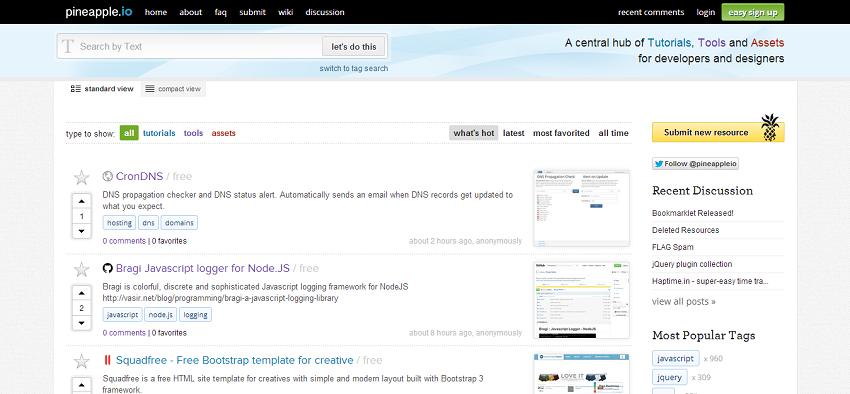Star the Bragi Javascript logger resource

(x=81, y=269)
